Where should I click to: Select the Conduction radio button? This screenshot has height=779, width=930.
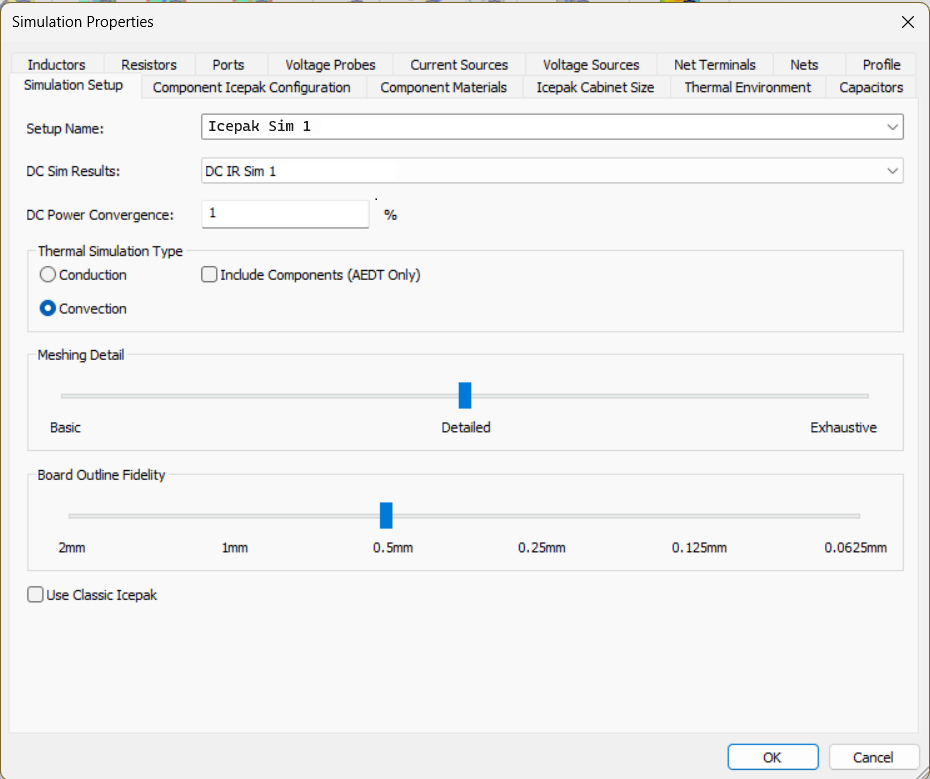tap(48, 275)
